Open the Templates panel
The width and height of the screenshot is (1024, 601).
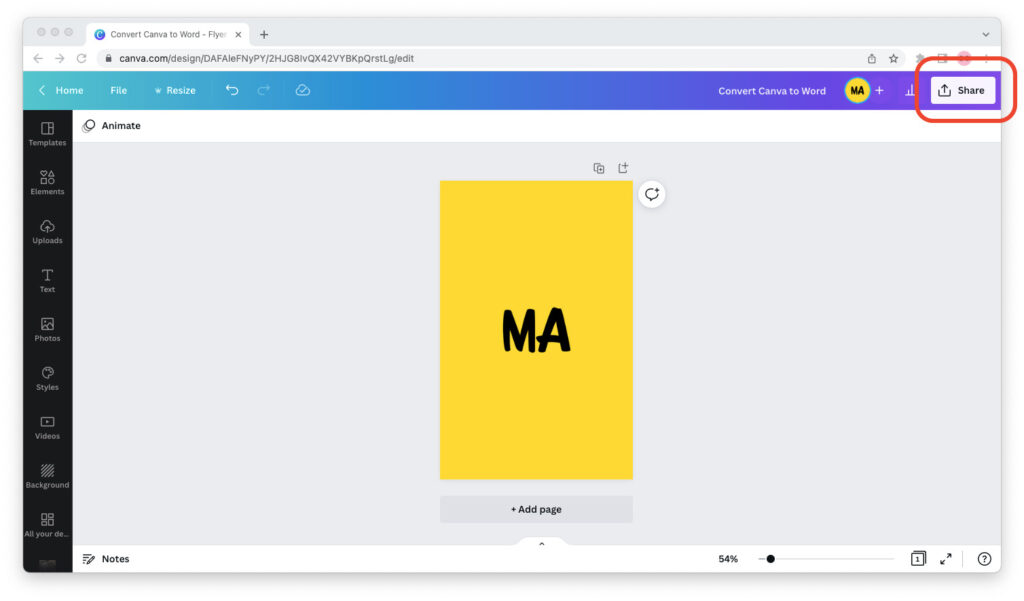pyautogui.click(x=47, y=134)
